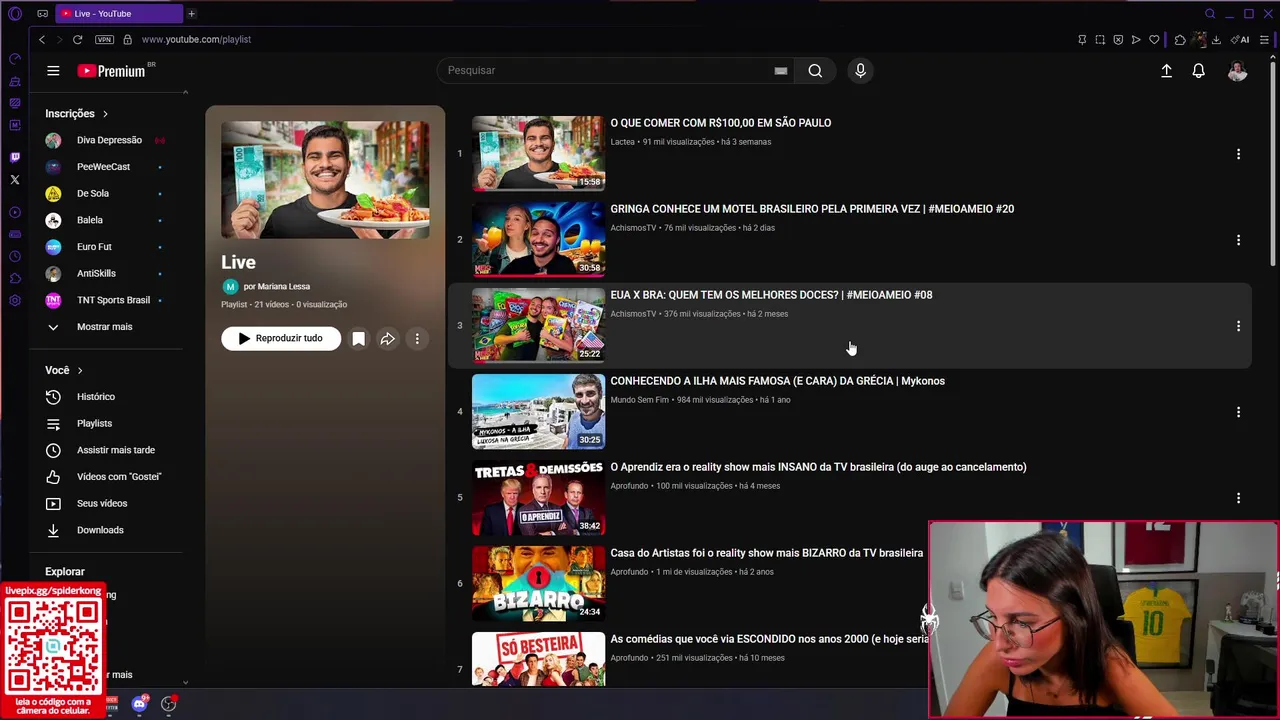Open the YouTube hamburger guide menu
The width and height of the screenshot is (1280, 720).
(53, 71)
